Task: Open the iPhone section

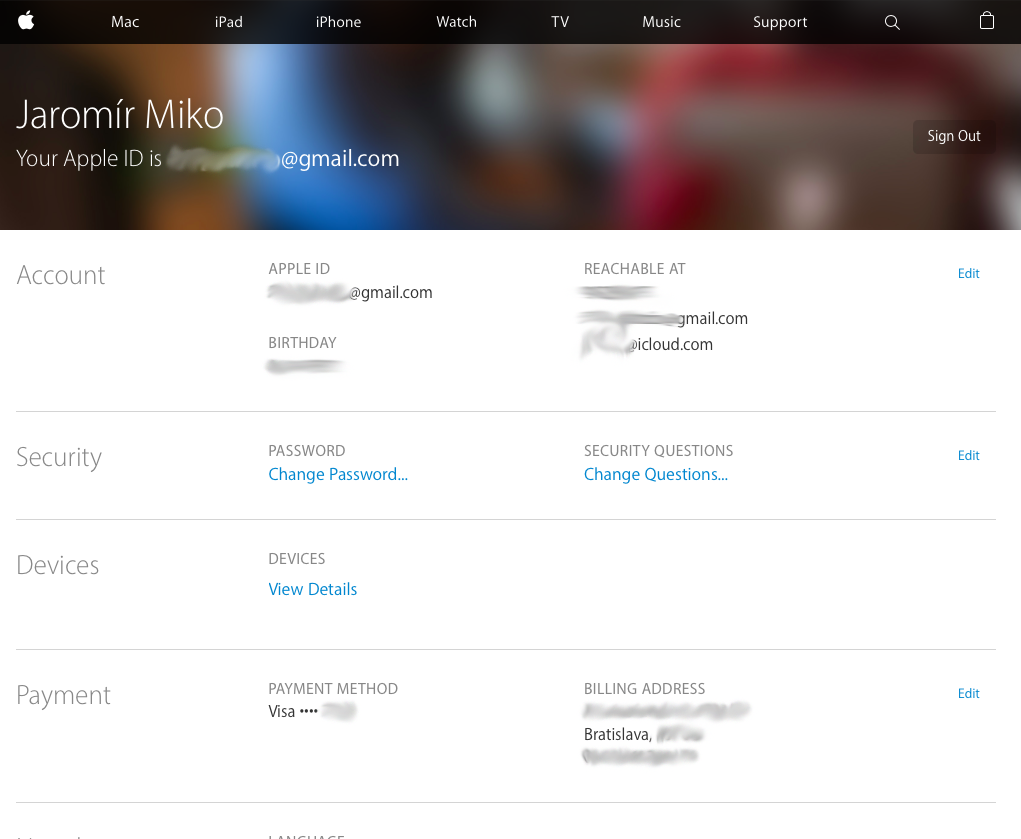Action: [338, 21]
